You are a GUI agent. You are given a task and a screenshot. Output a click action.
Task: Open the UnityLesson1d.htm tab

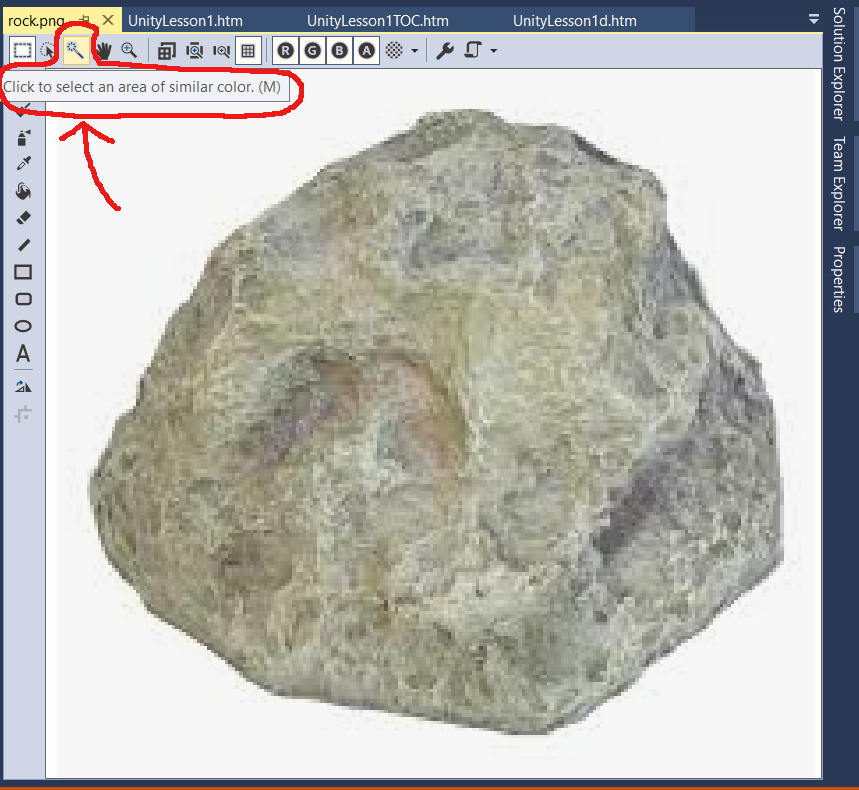(x=575, y=21)
